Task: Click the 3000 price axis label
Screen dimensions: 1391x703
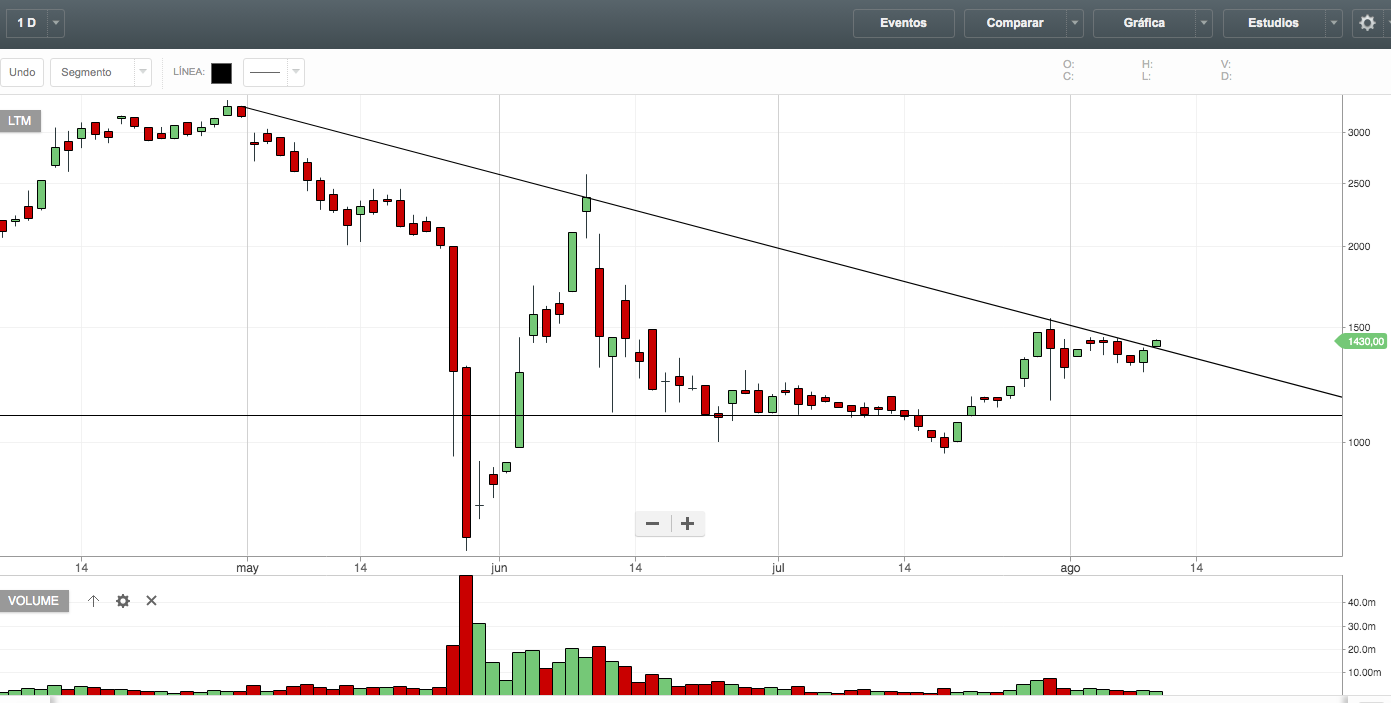Action: (1359, 132)
